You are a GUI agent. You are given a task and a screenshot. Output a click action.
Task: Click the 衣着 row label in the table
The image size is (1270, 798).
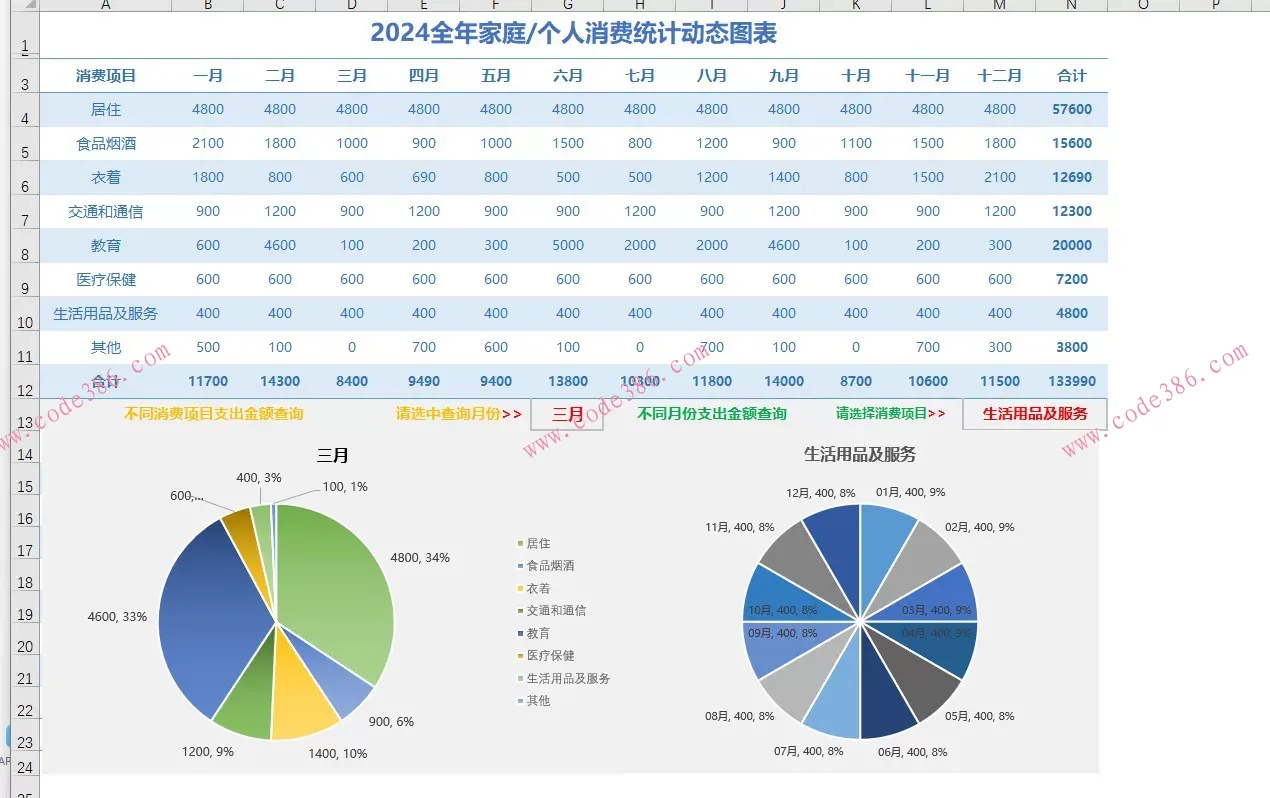click(x=106, y=178)
